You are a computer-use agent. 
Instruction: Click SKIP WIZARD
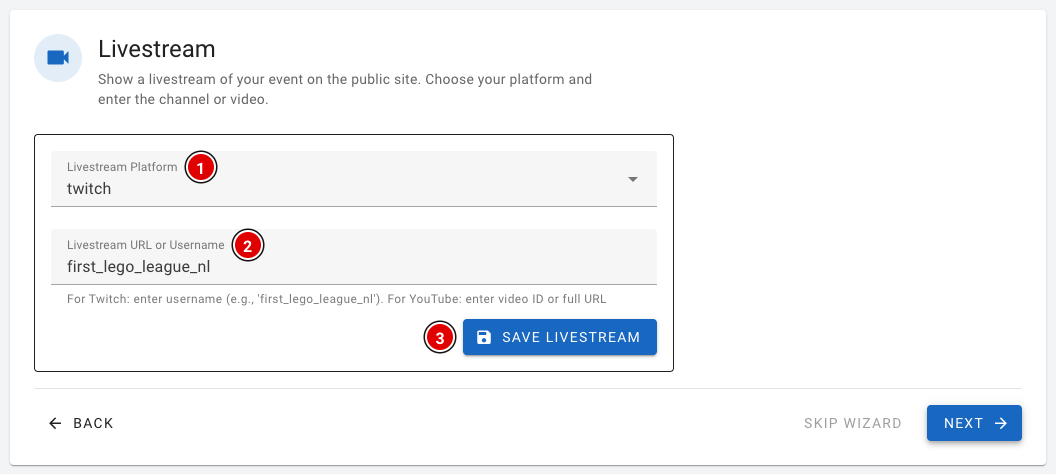pyautogui.click(x=853, y=423)
